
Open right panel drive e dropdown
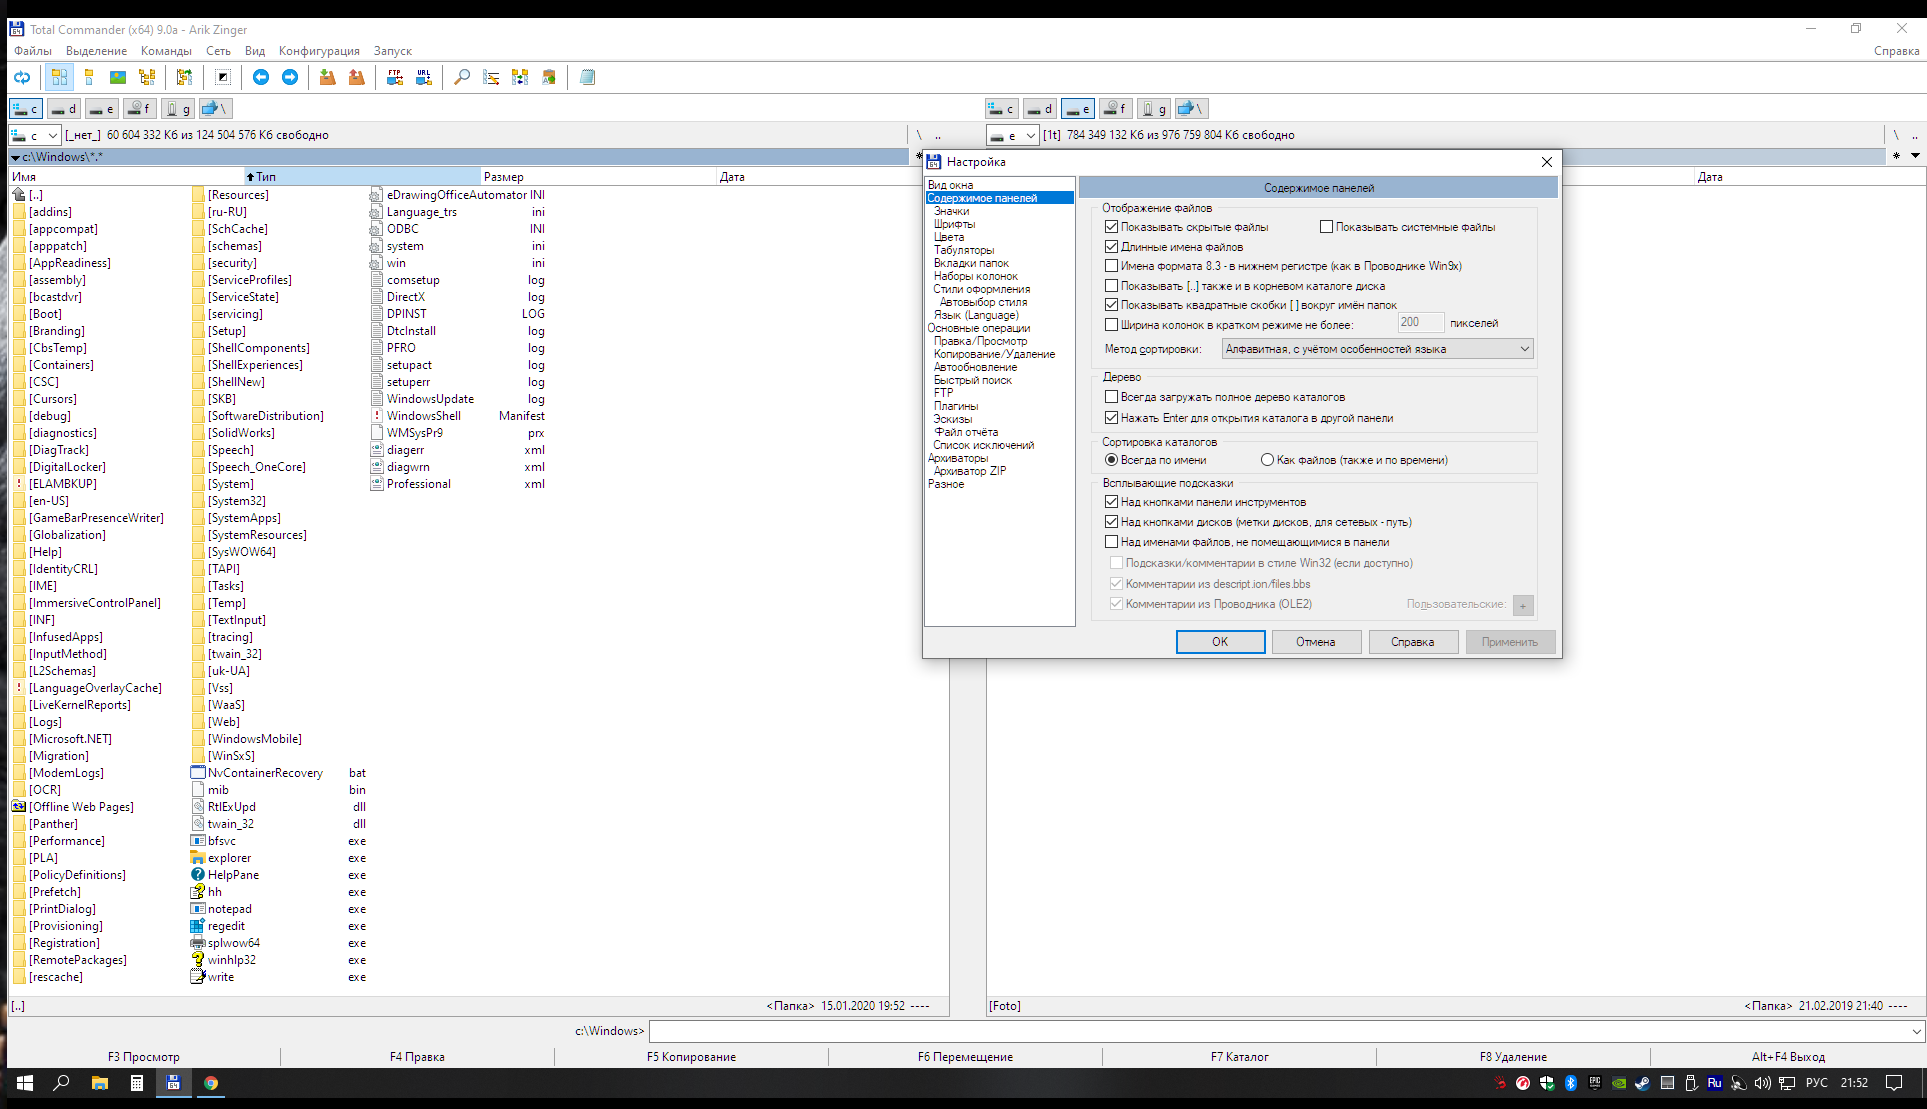click(x=1012, y=135)
